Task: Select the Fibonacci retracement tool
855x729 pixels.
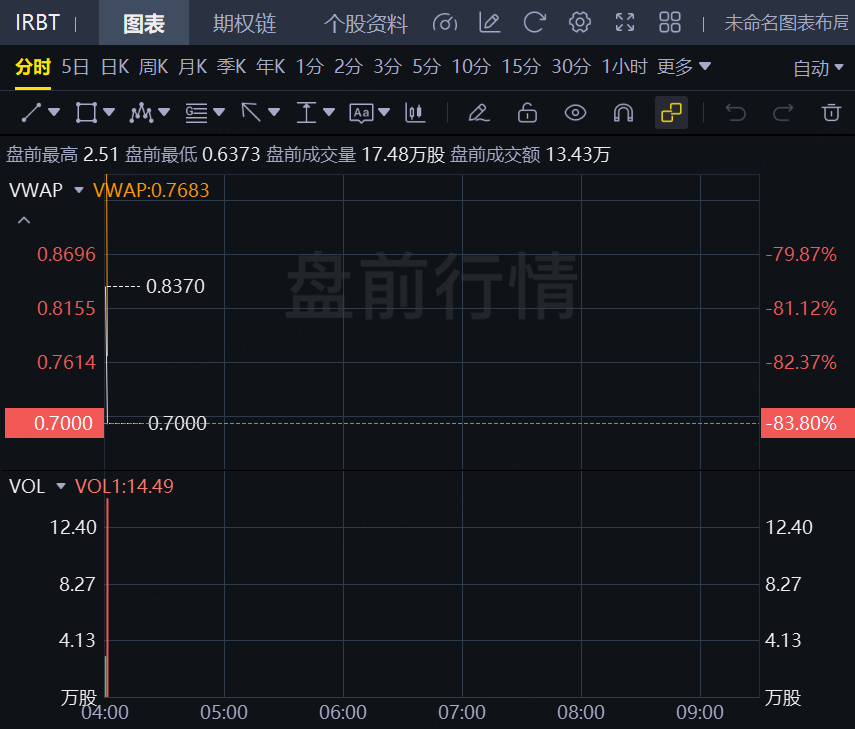Action: (196, 113)
